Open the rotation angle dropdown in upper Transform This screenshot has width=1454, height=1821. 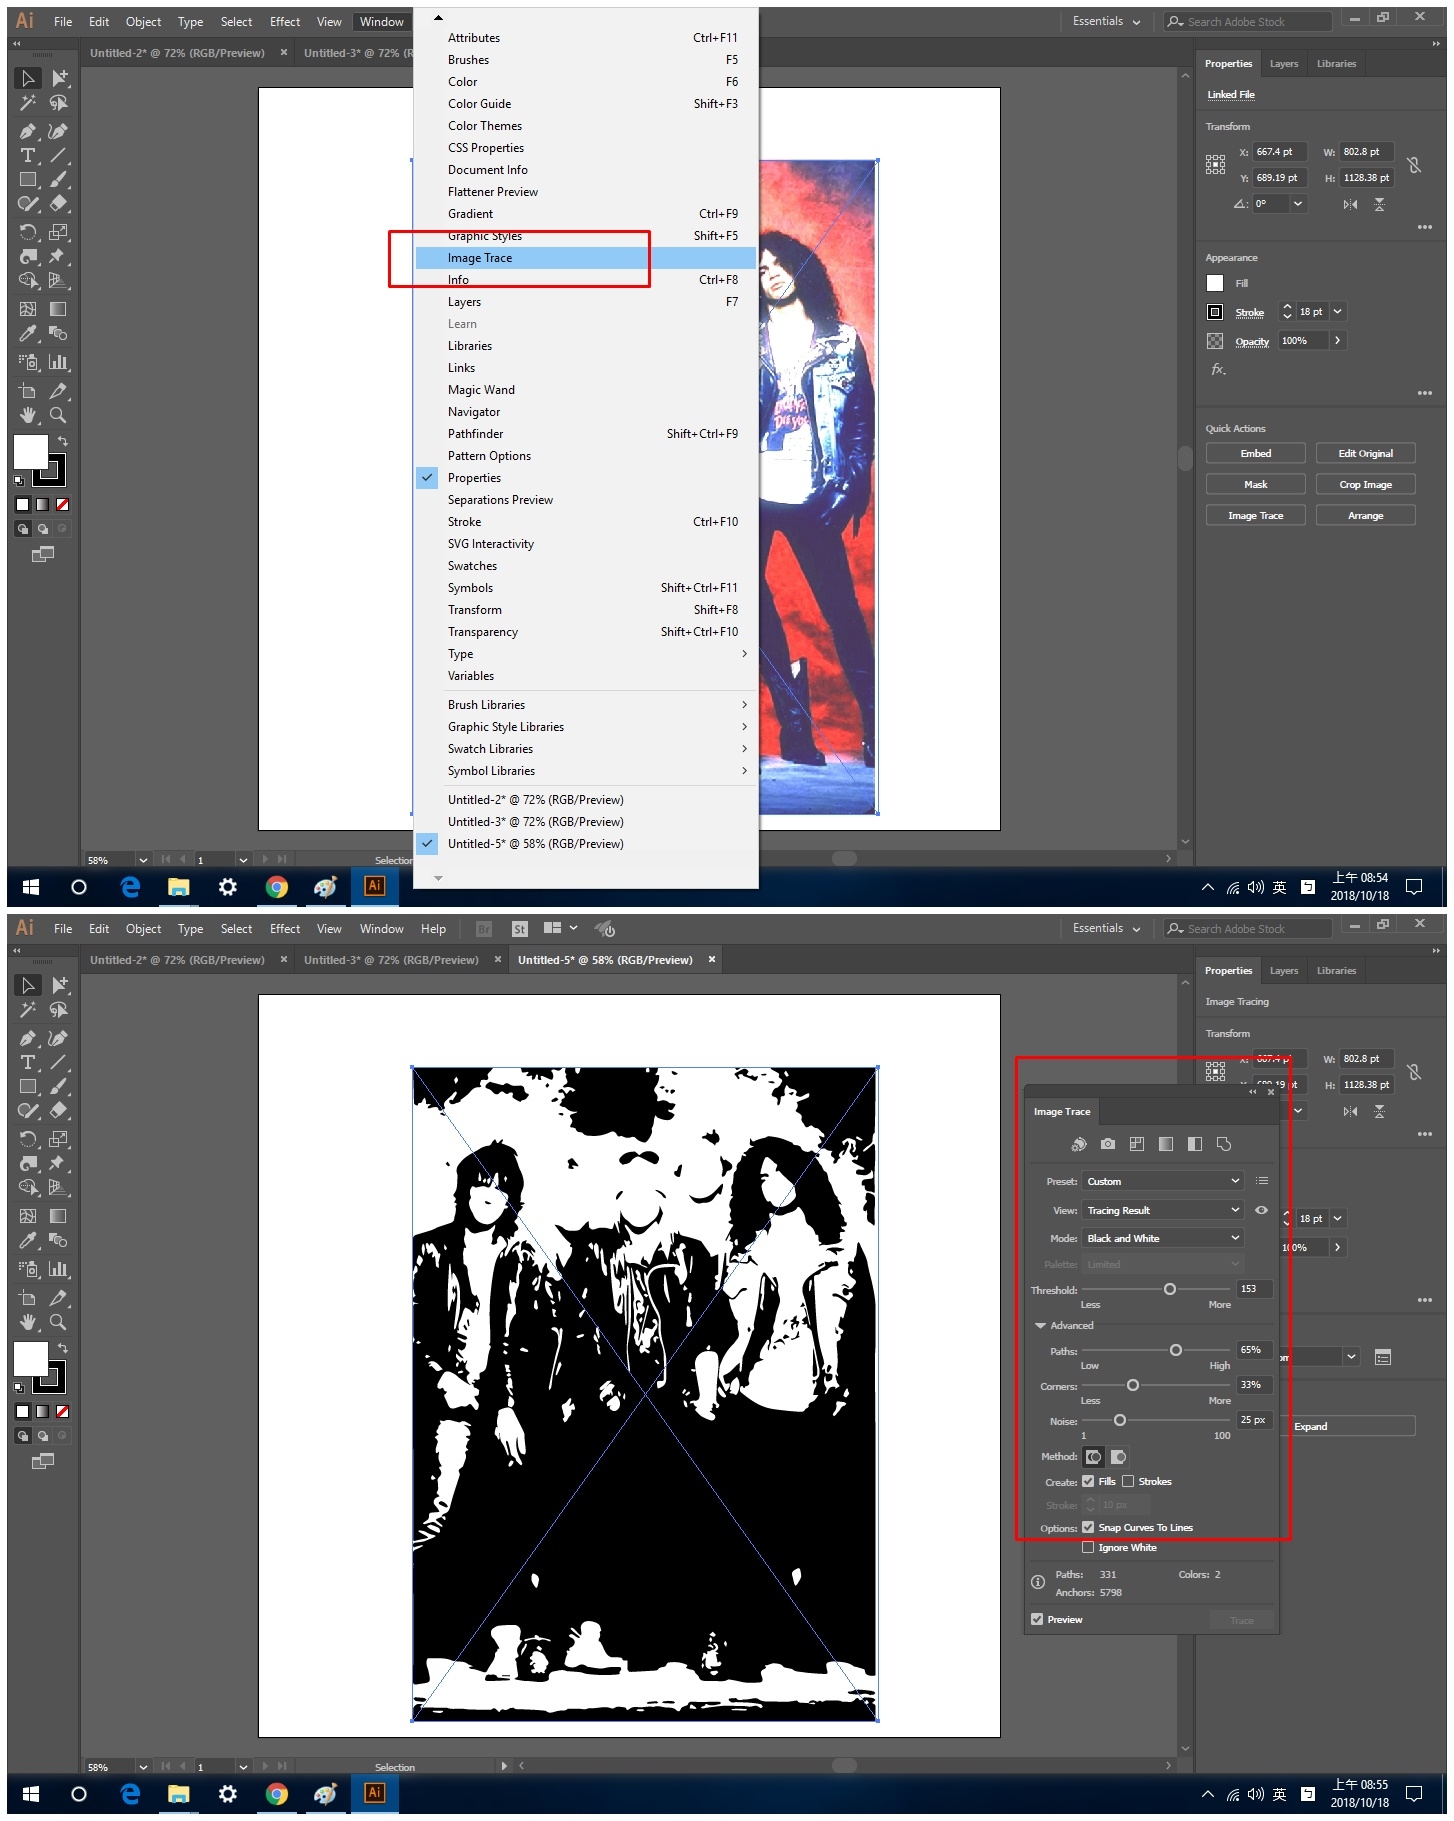click(x=1298, y=204)
